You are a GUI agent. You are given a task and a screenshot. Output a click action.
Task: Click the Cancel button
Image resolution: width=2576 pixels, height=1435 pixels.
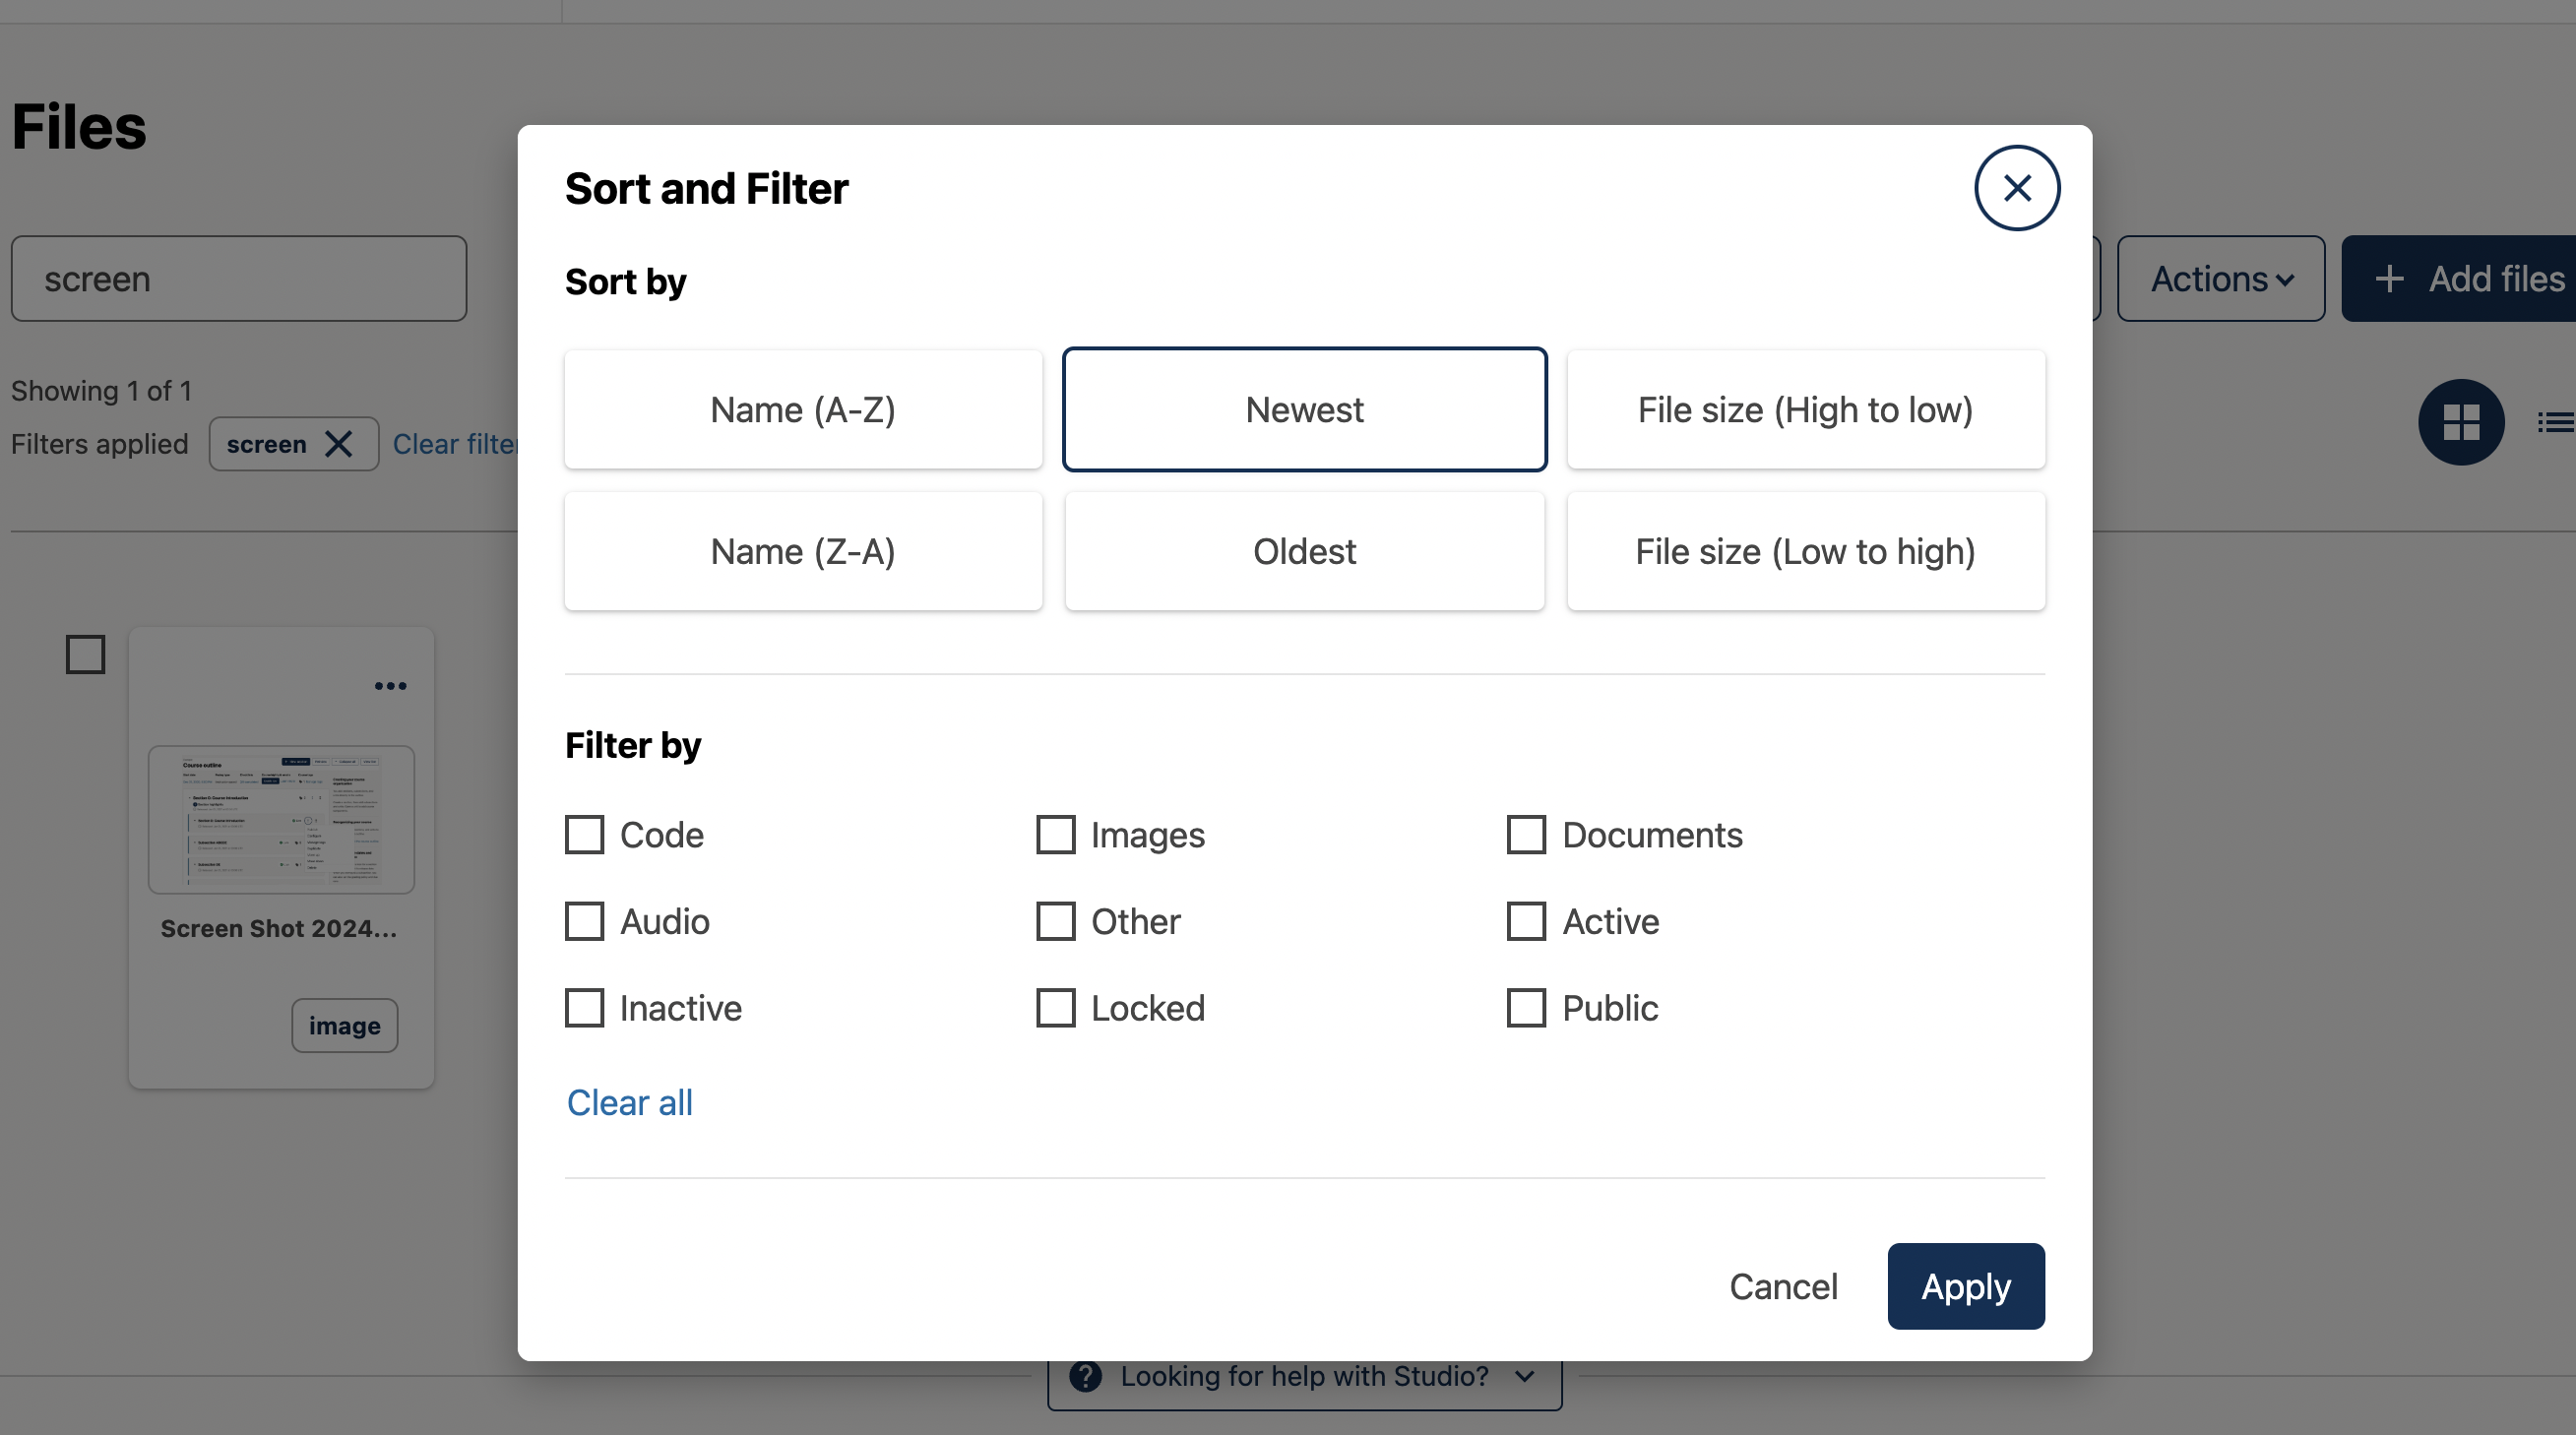tap(1783, 1287)
